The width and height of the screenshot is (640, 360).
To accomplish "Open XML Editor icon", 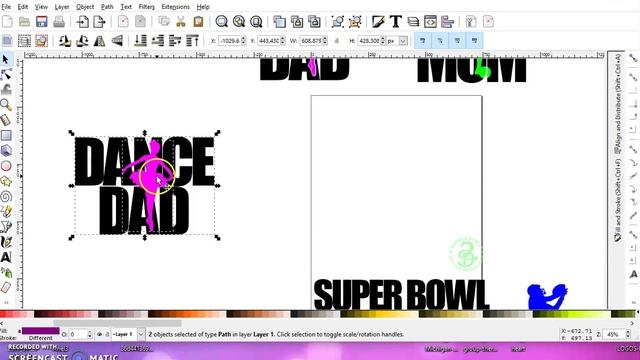I will click(x=430, y=22).
